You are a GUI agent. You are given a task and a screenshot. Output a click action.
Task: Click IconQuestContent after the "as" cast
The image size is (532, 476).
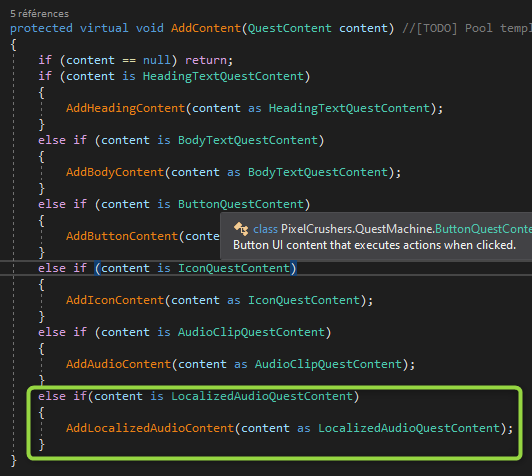click(x=304, y=300)
